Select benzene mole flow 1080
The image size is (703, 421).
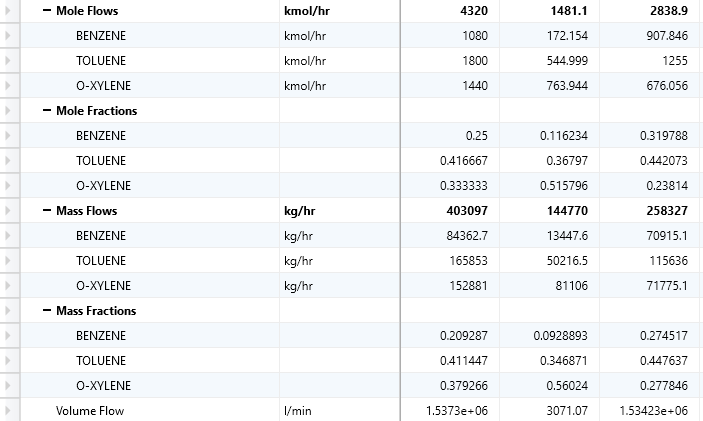tap(475, 36)
